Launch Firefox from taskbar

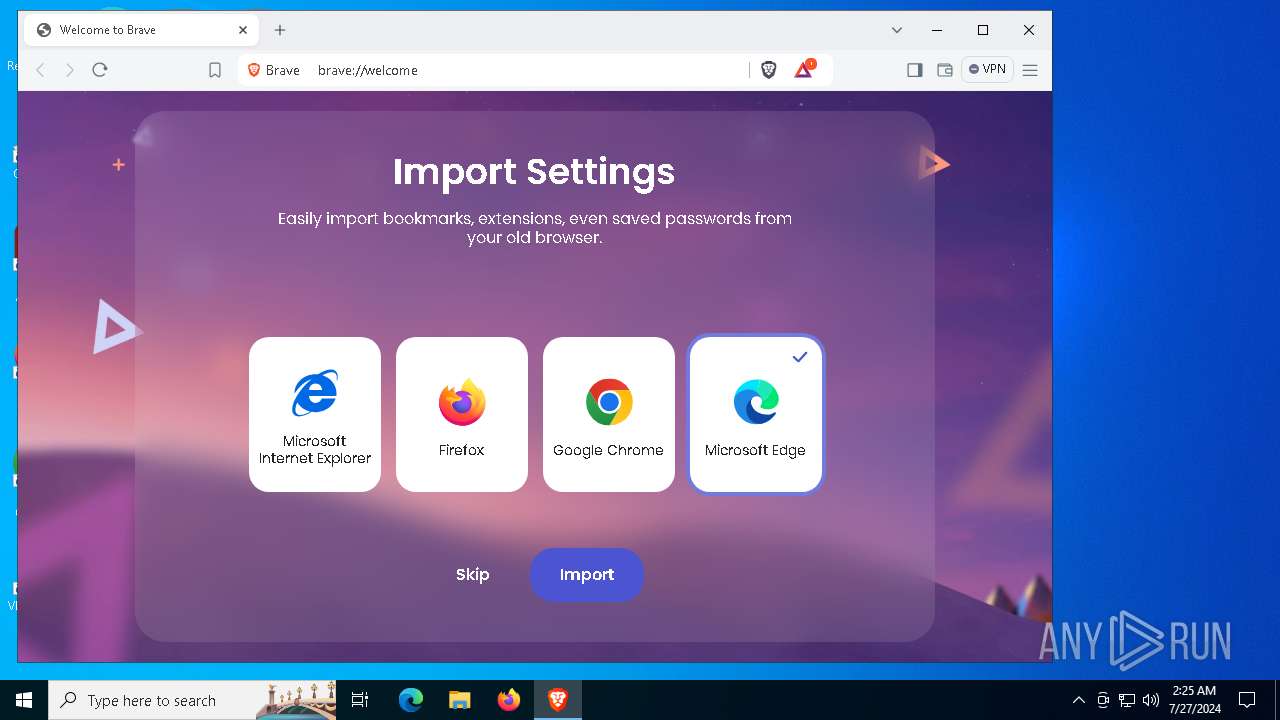(x=509, y=700)
